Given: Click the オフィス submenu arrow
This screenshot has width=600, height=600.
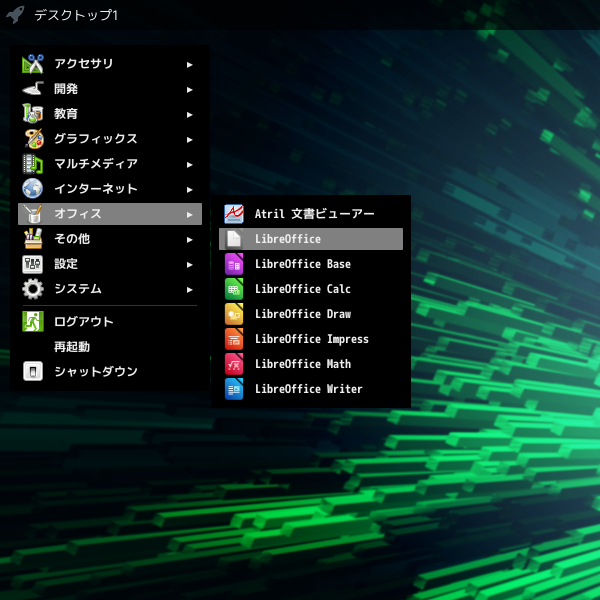Looking at the screenshot, I should 189,215.
